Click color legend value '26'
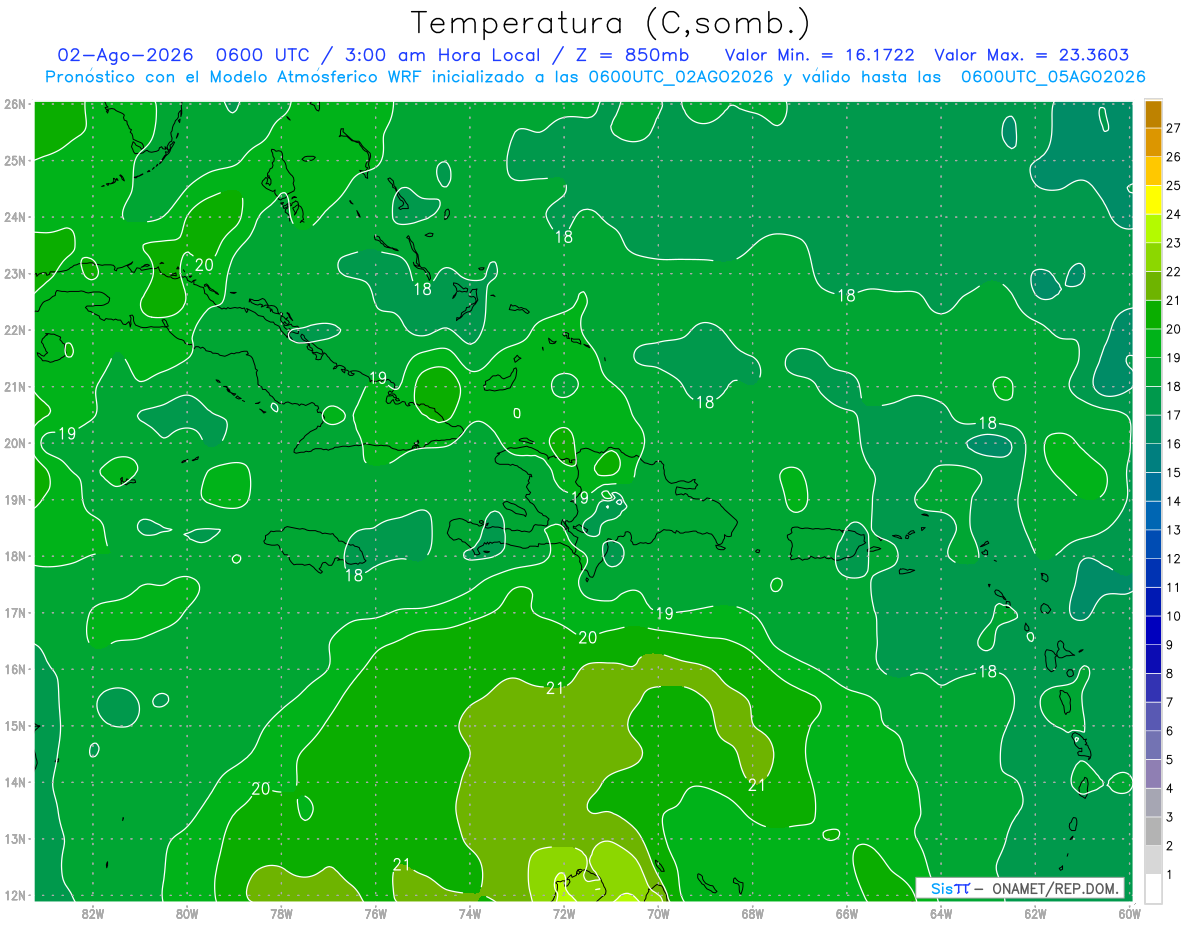The image size is (1200, 927). tap(1173, 157)
